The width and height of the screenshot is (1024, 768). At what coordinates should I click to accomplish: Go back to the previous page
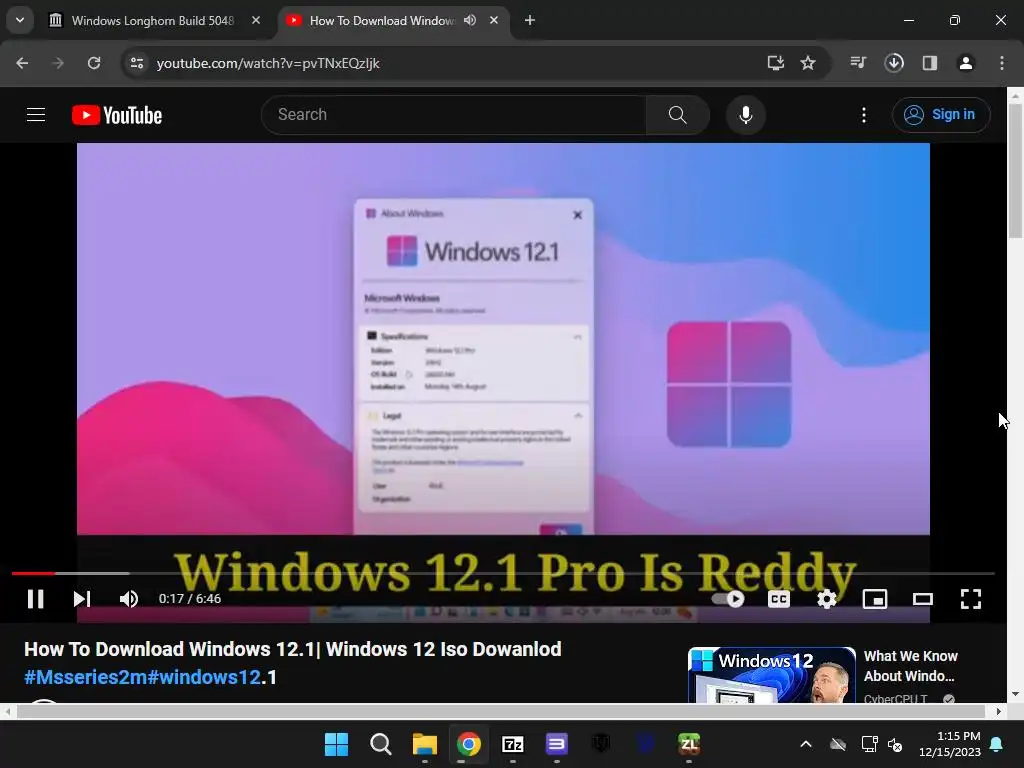tap(22, 63)
